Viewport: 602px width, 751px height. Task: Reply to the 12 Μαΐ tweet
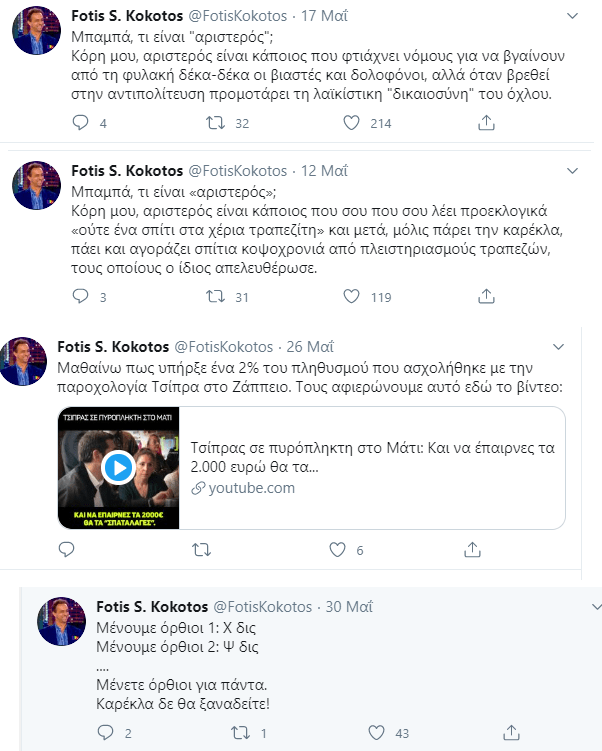pos(82,297)
